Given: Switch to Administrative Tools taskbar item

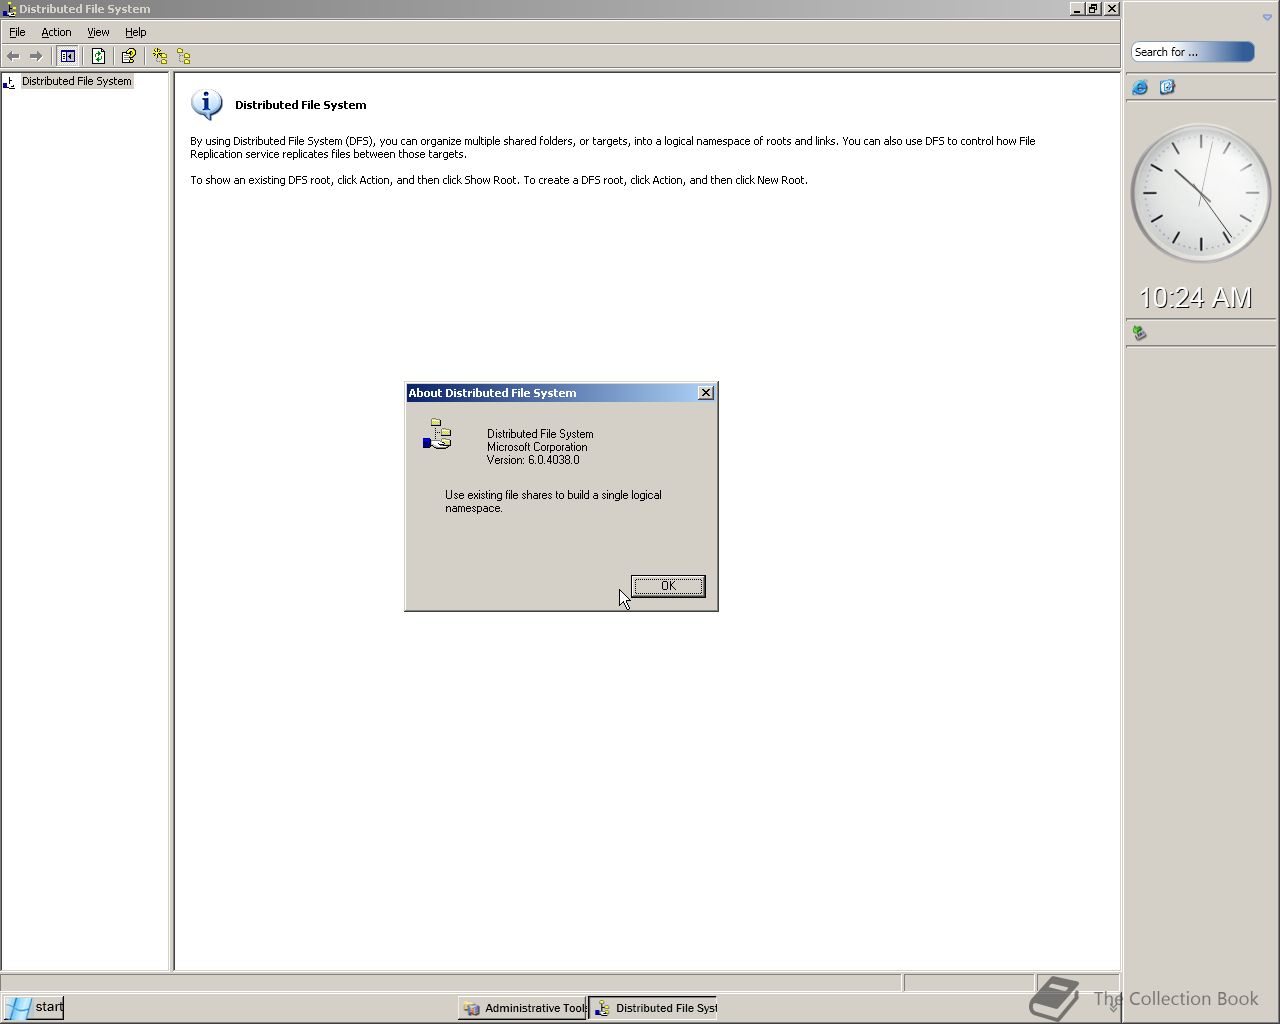Looking at the screenshot, I should tap(522, 1008).
